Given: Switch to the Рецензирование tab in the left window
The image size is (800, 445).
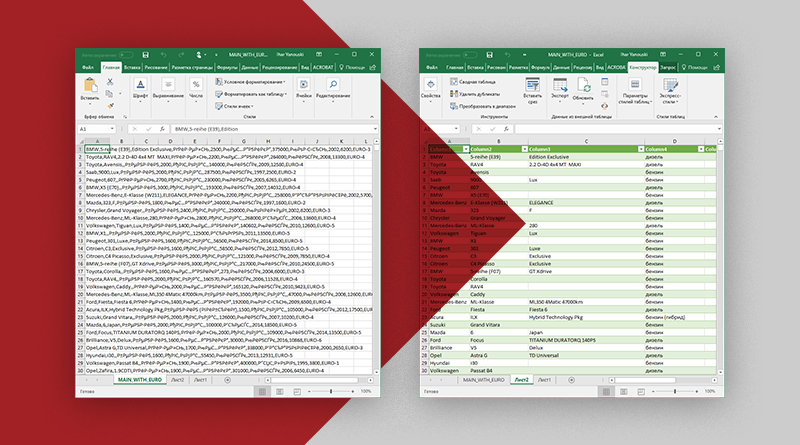Looking at the screenshot, I should 280,67.
